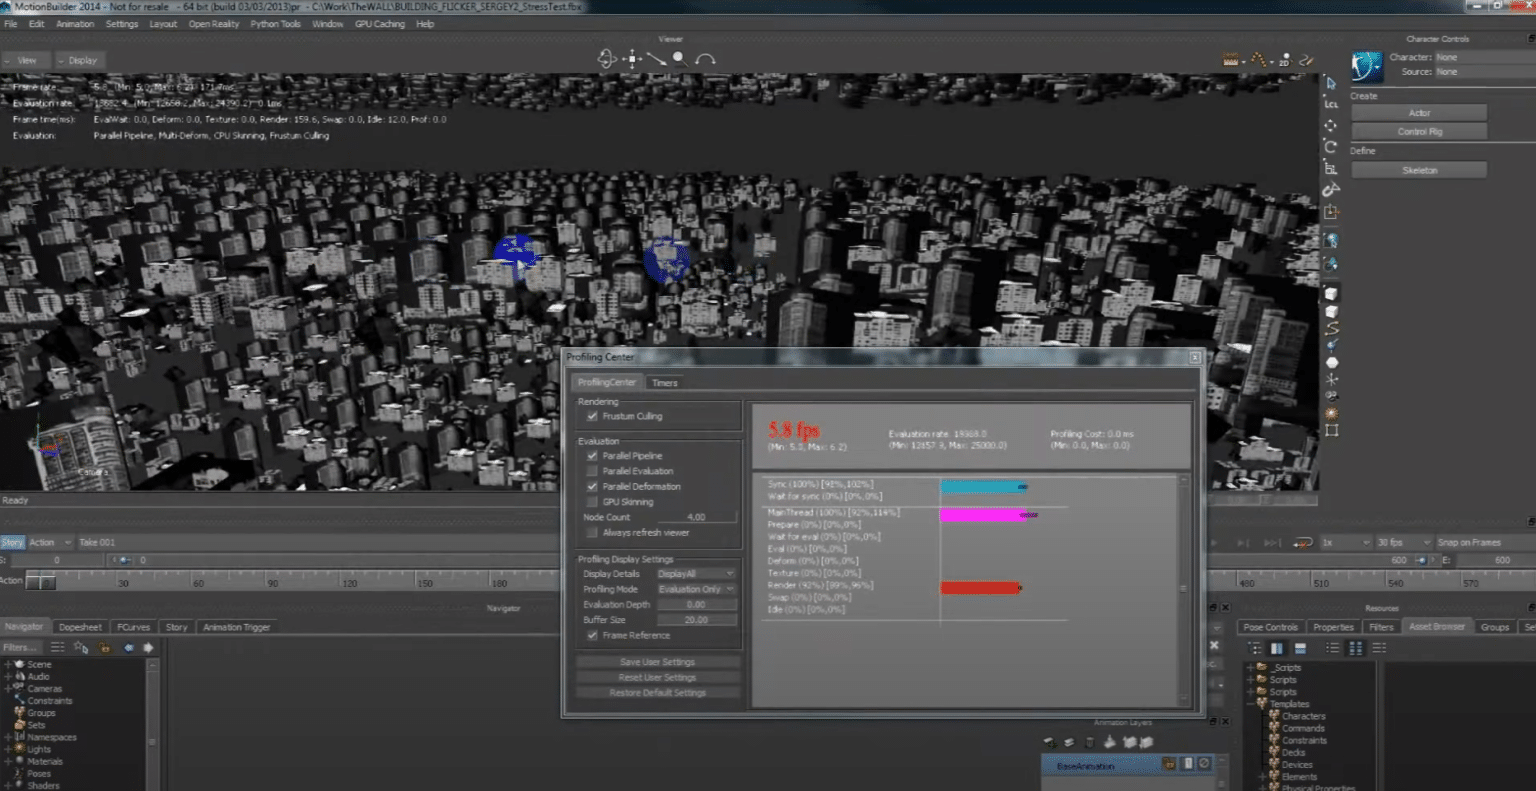Switch to the Timers tab in Profiling Center

(665, 382)
